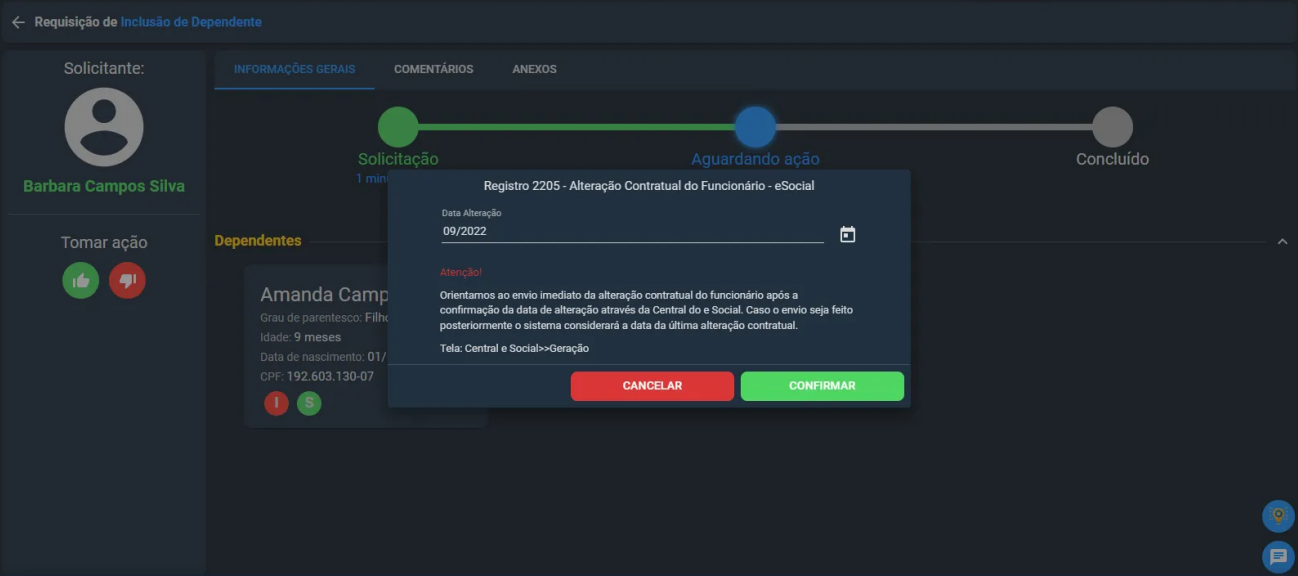Click the lightbulb tips icon
Screen dimensions: 1298x576
(1277, 516)
